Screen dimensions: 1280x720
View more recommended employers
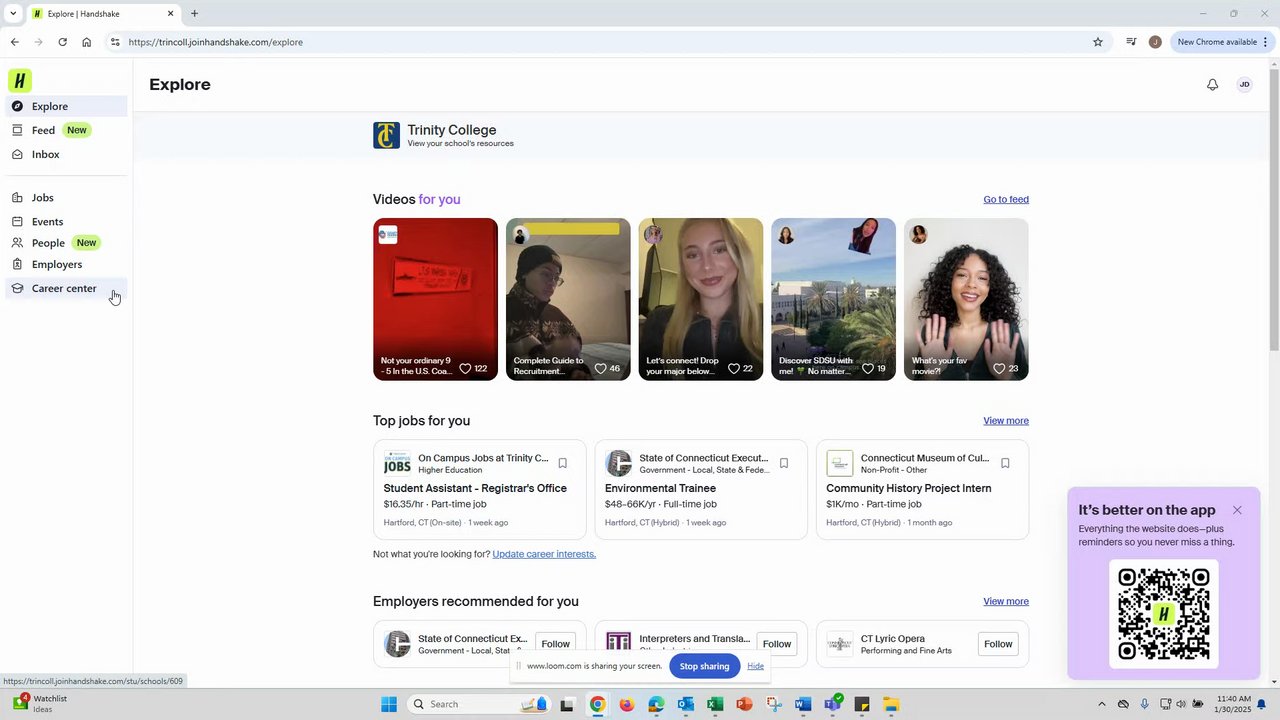pos(1006,601)
